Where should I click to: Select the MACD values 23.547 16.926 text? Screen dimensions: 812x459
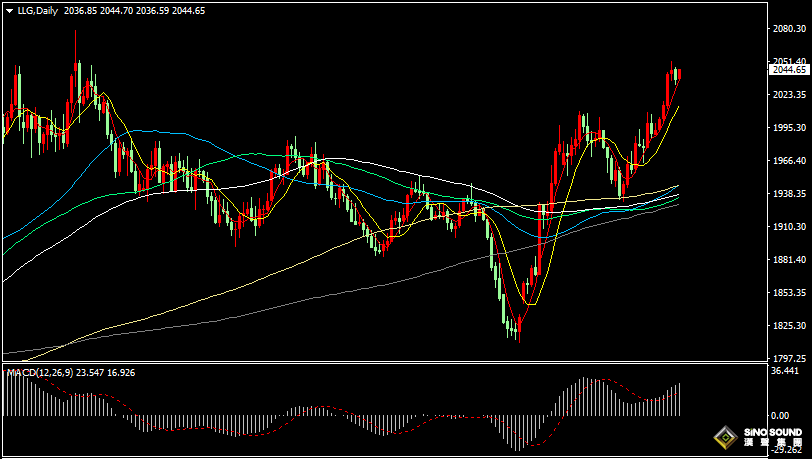[106, 372]
